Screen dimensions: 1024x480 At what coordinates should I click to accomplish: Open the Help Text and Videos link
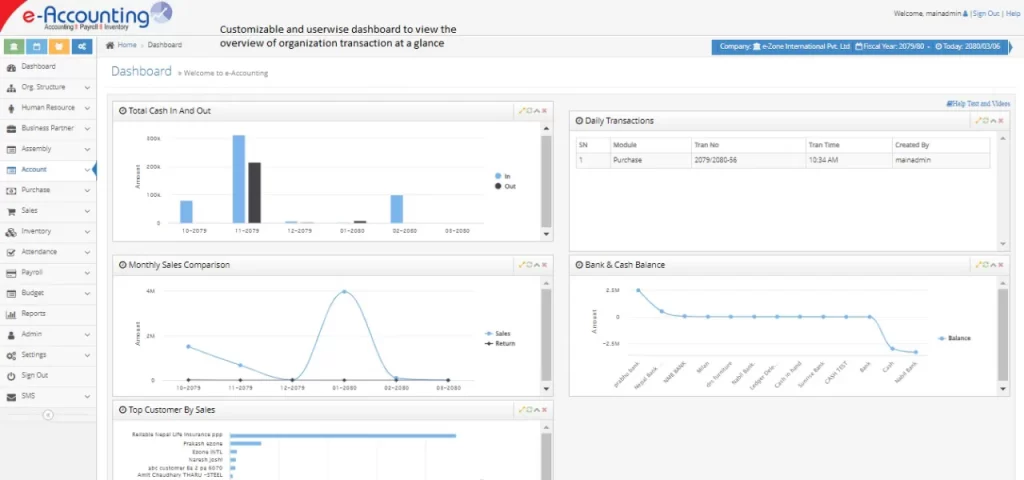click(x=978, y=103)
